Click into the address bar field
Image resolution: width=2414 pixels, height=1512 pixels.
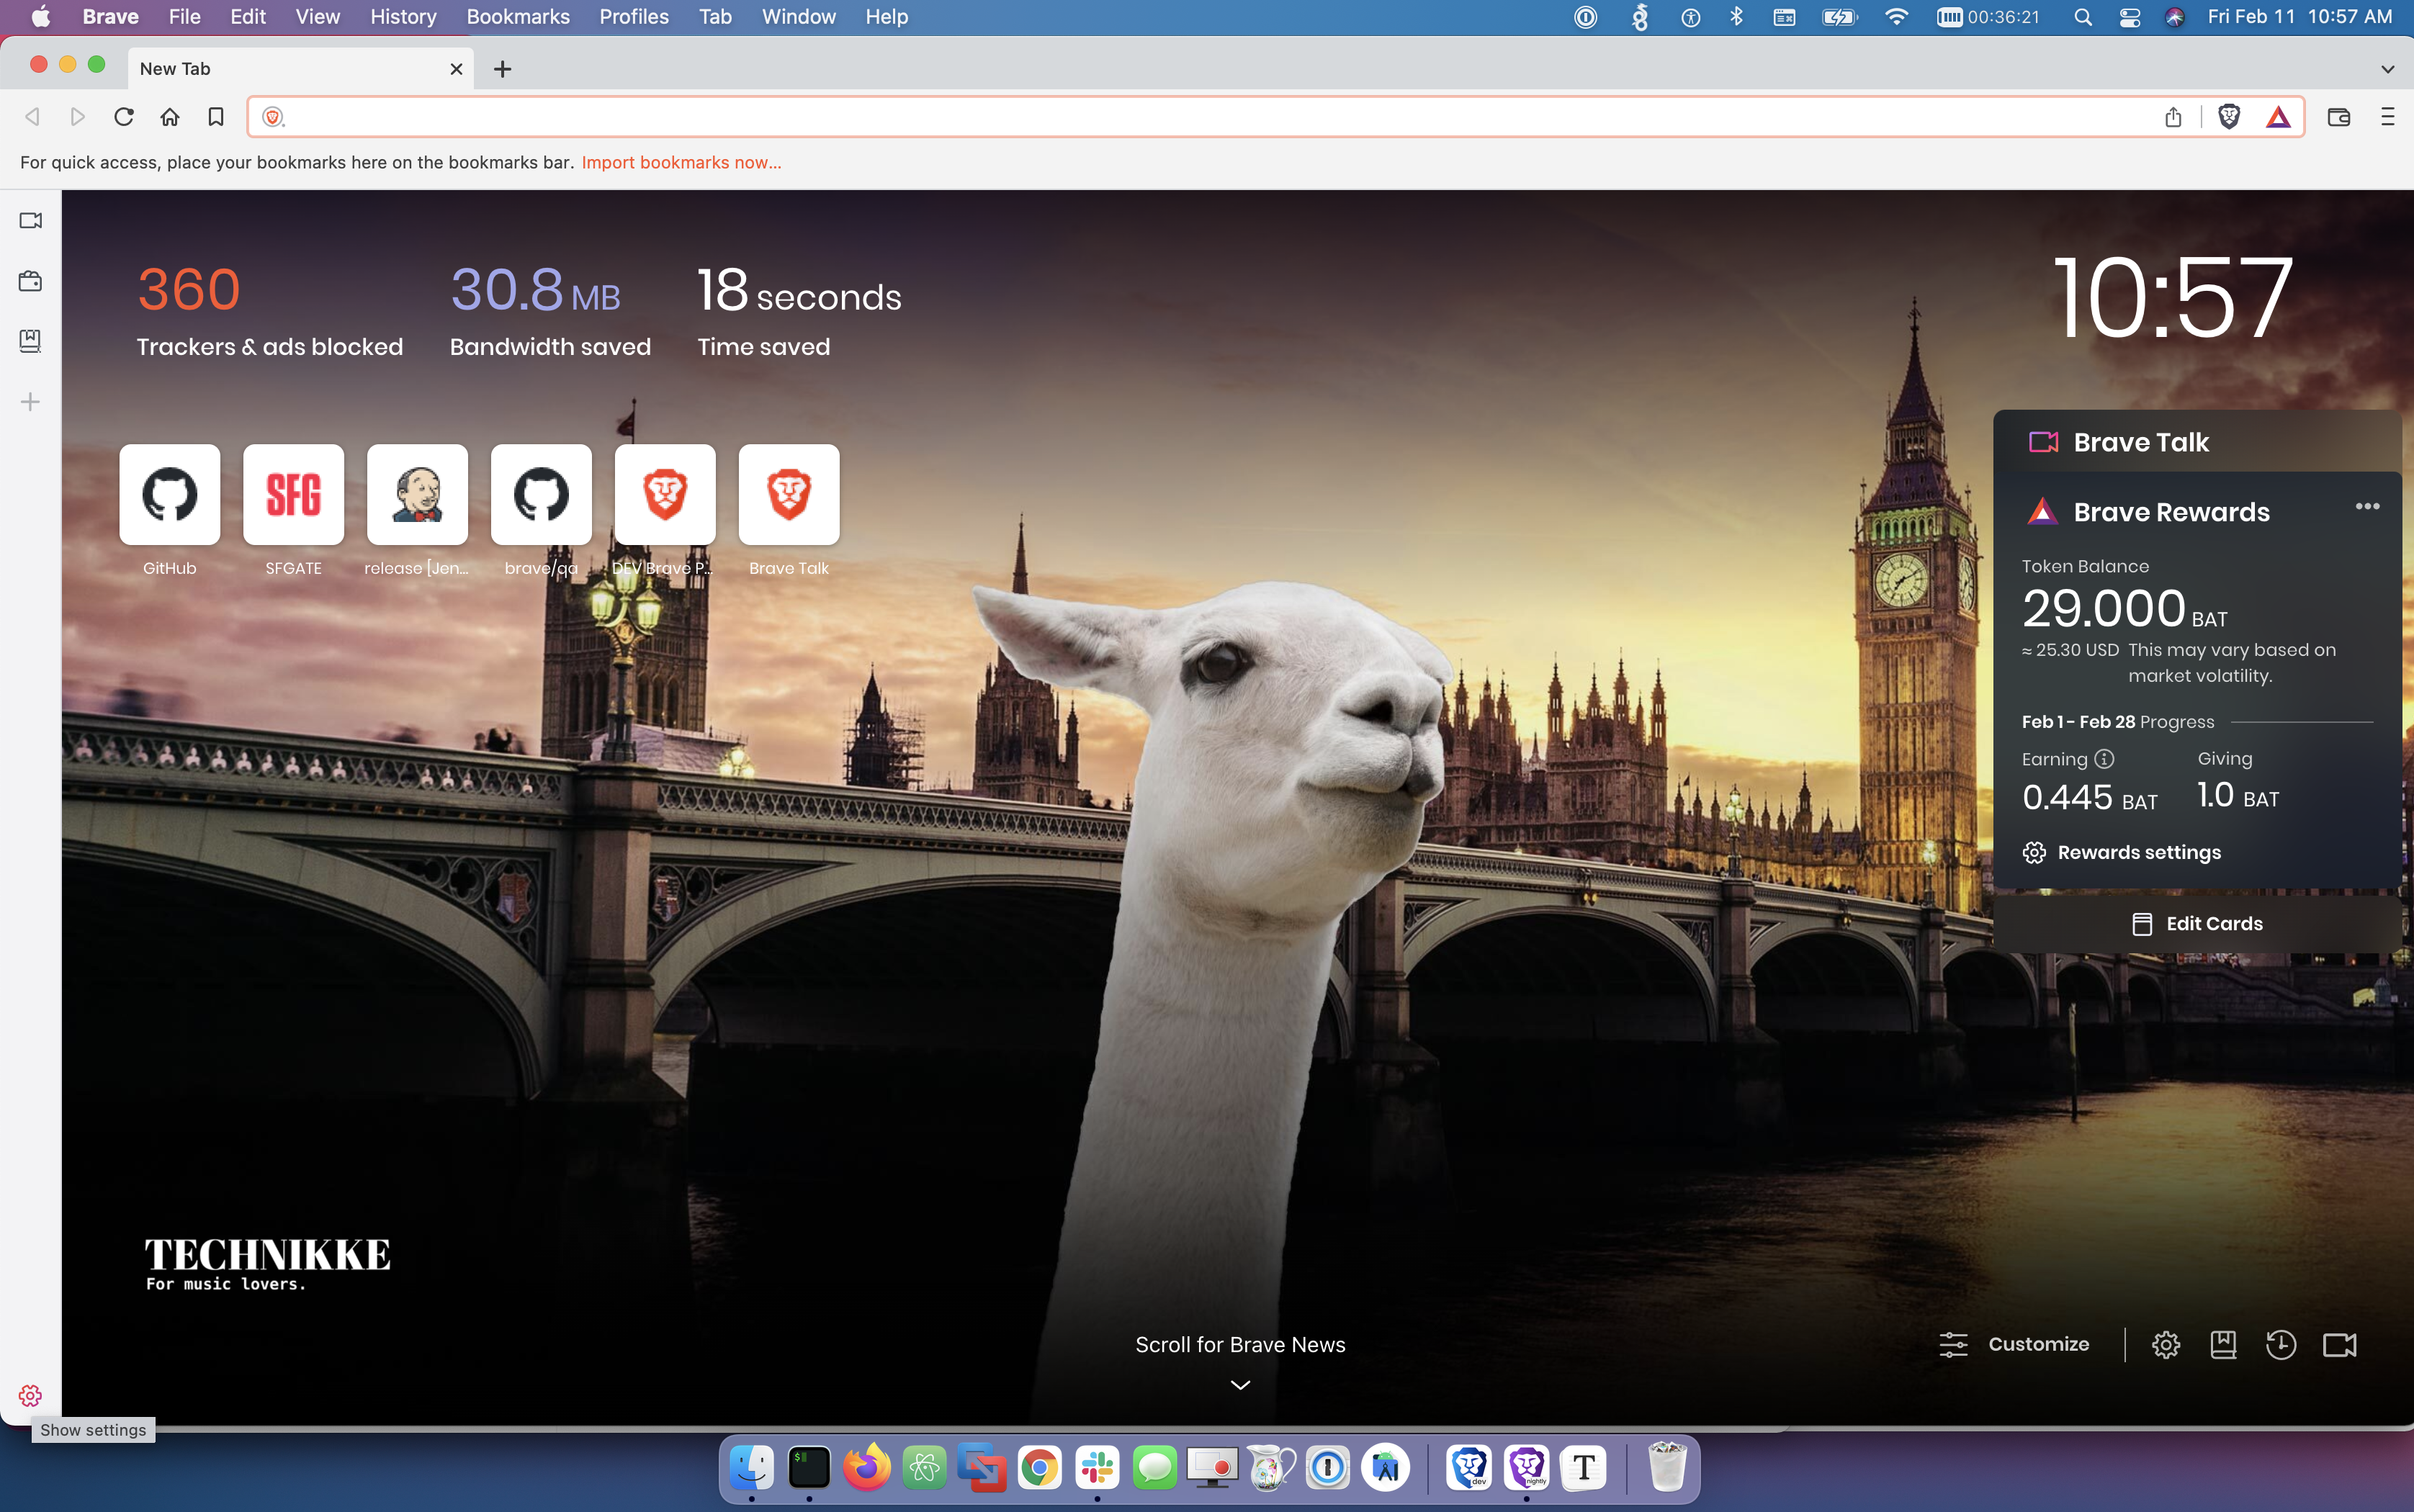1200,117
